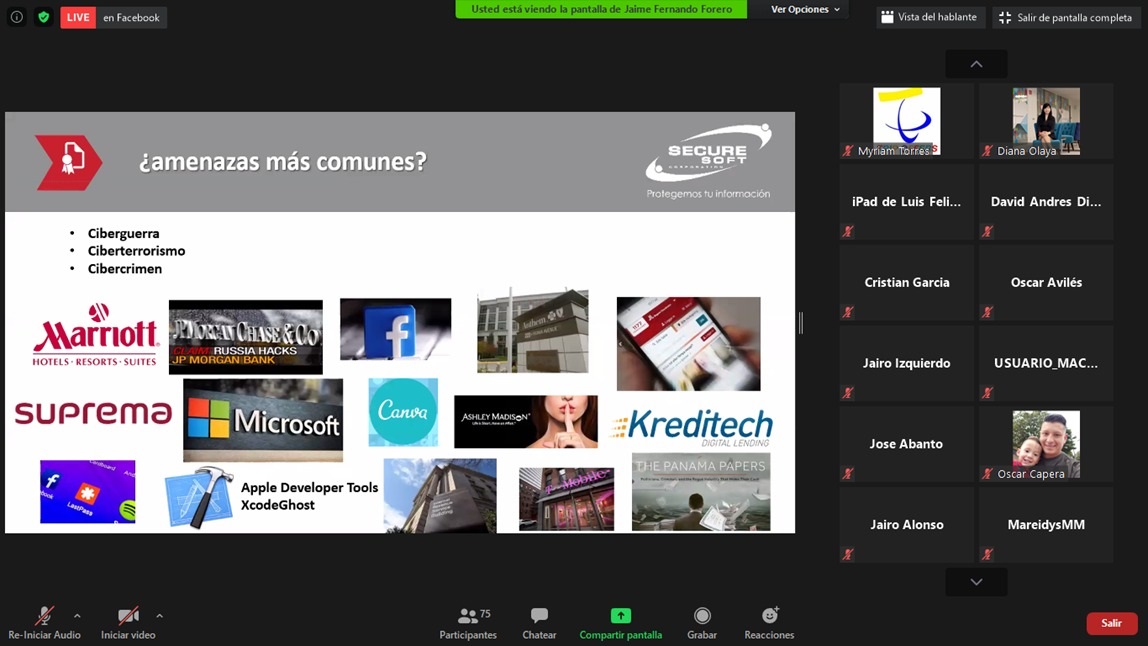Click the T-Mobile storefront image
The image size is (1148, 646).
point(567,499)
